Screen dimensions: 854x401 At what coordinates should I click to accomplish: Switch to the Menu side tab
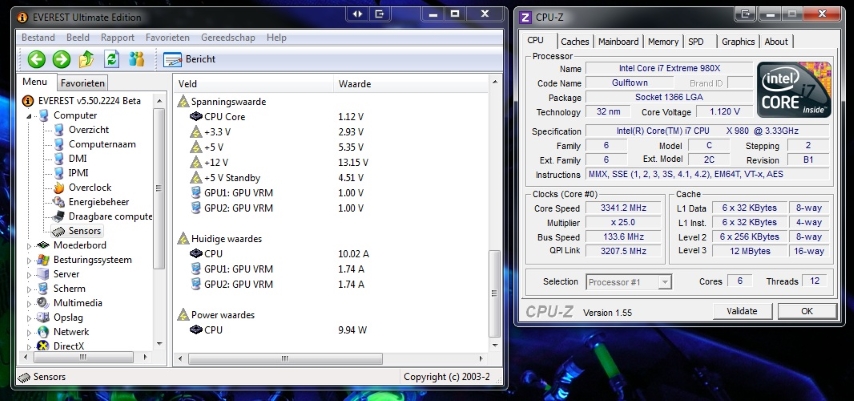pyautogui.click(x=35, y=82)
